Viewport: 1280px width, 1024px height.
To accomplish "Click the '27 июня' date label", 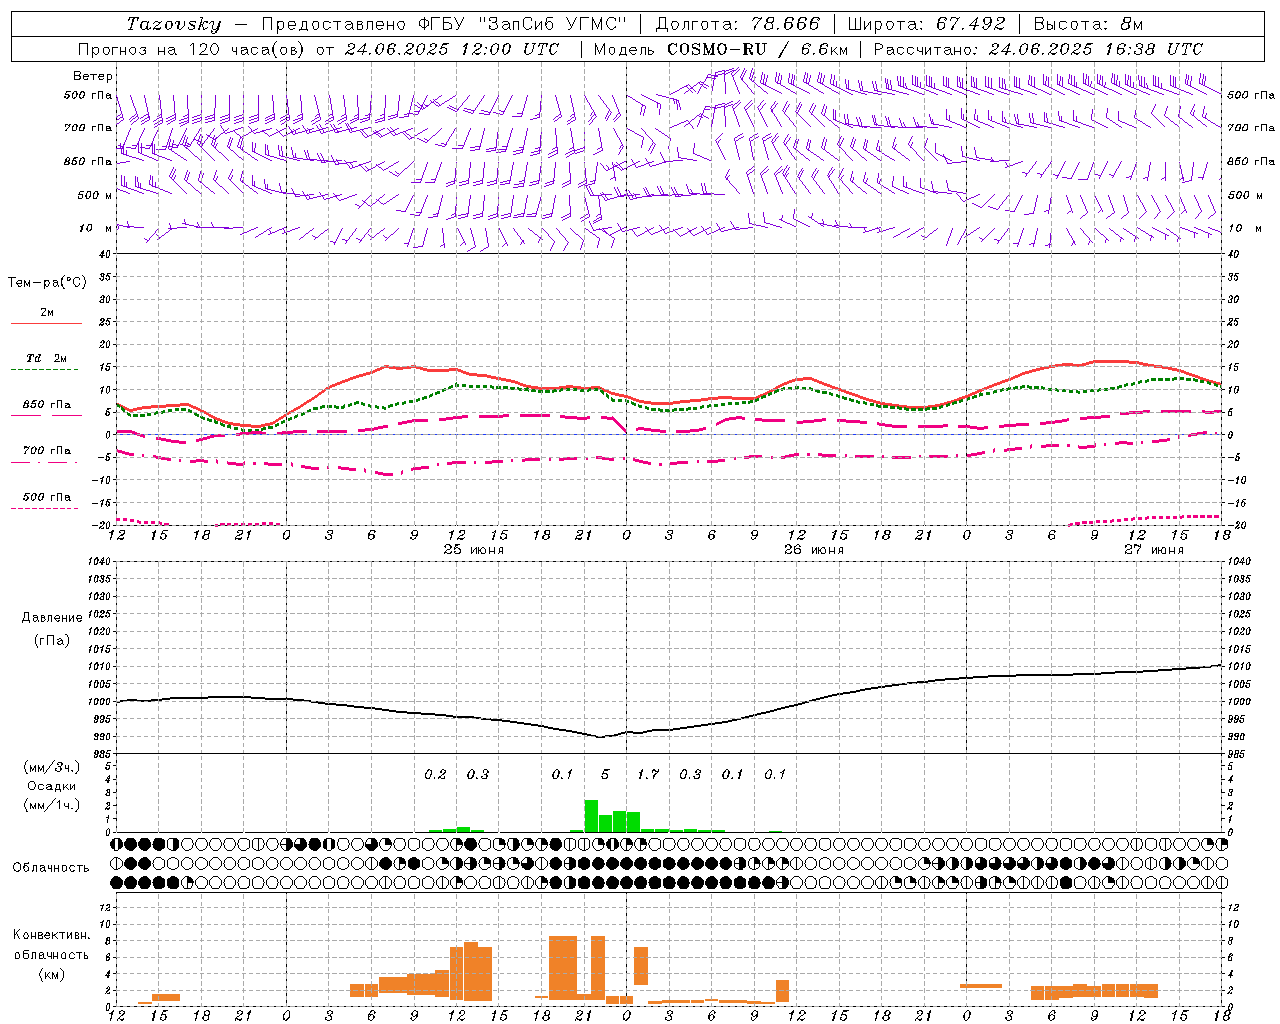I will tap(1154, 550).
